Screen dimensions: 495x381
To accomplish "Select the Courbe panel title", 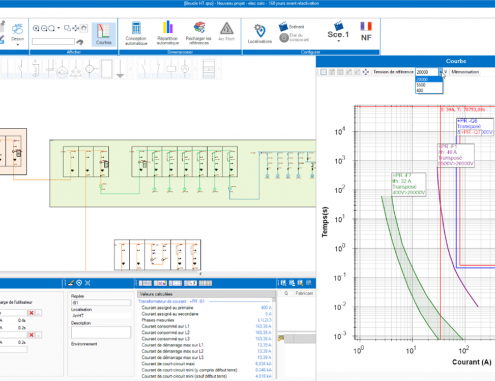I will coord(456,61).
